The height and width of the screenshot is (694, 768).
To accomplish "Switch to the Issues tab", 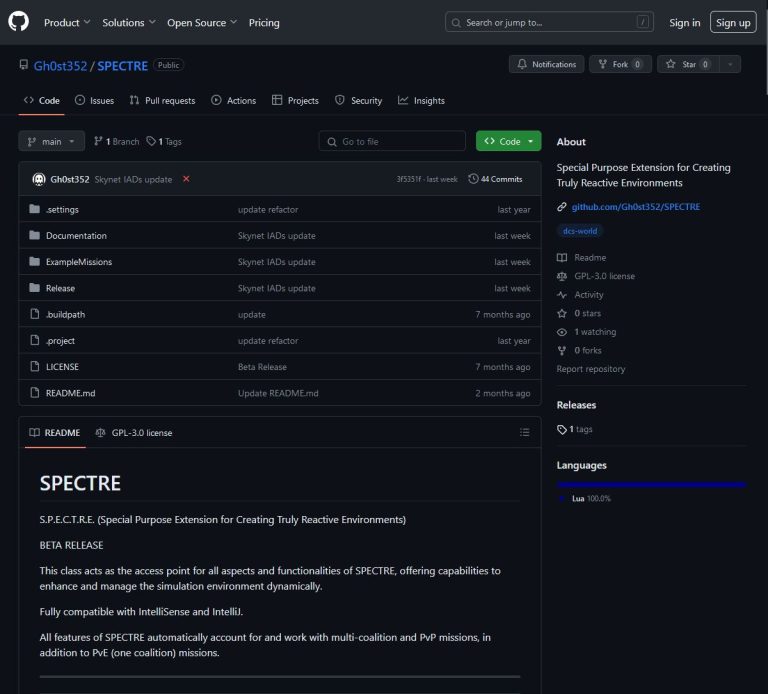I will (x=94, y=100).
